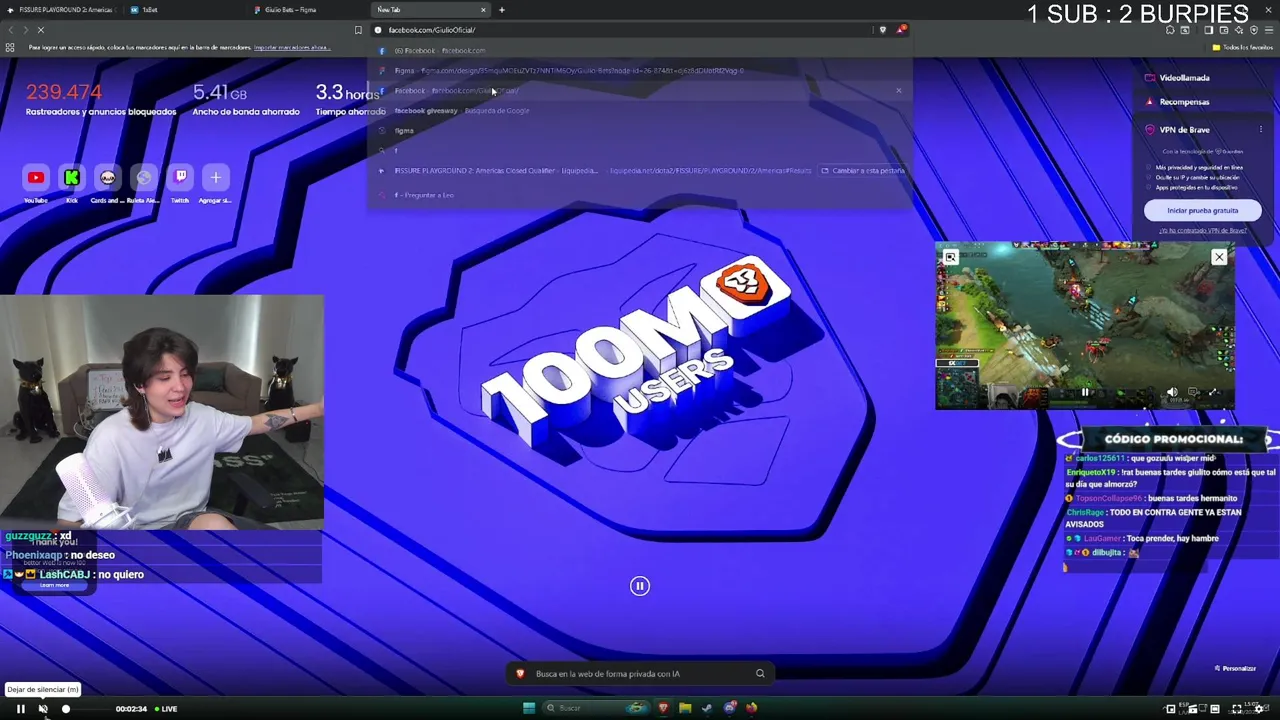Toggle stream player fullscreen
1280x720 pixels.
tap(1236, 709)
